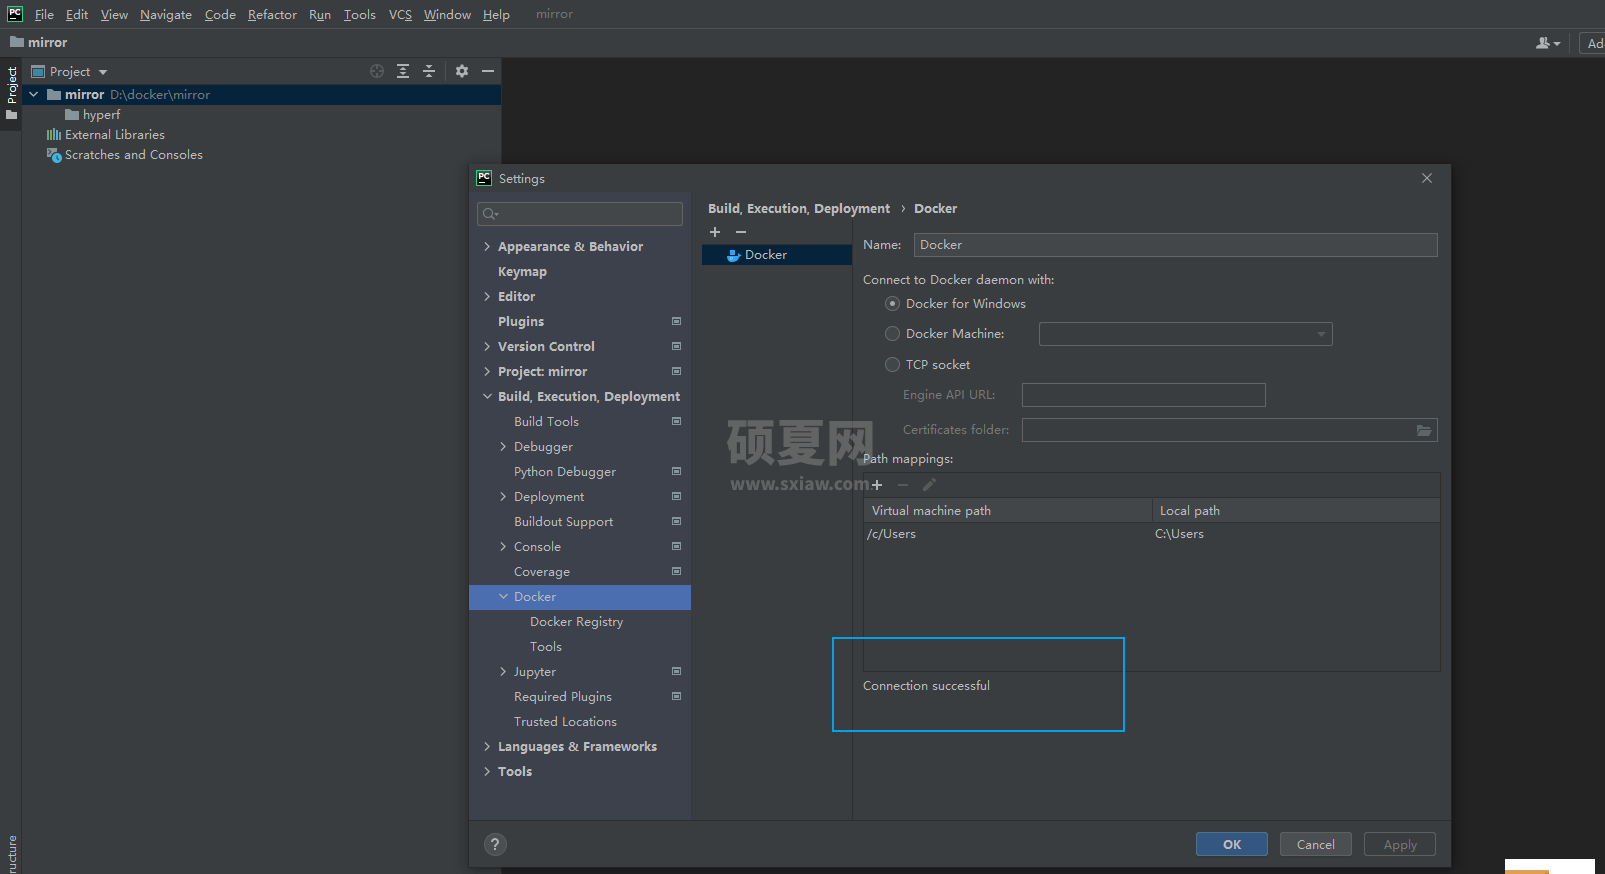Screen dimensions: 1605x874
Task: Click the locate-in-project-tree target icon
Action: pyautogui.click(x=377, y=71)
